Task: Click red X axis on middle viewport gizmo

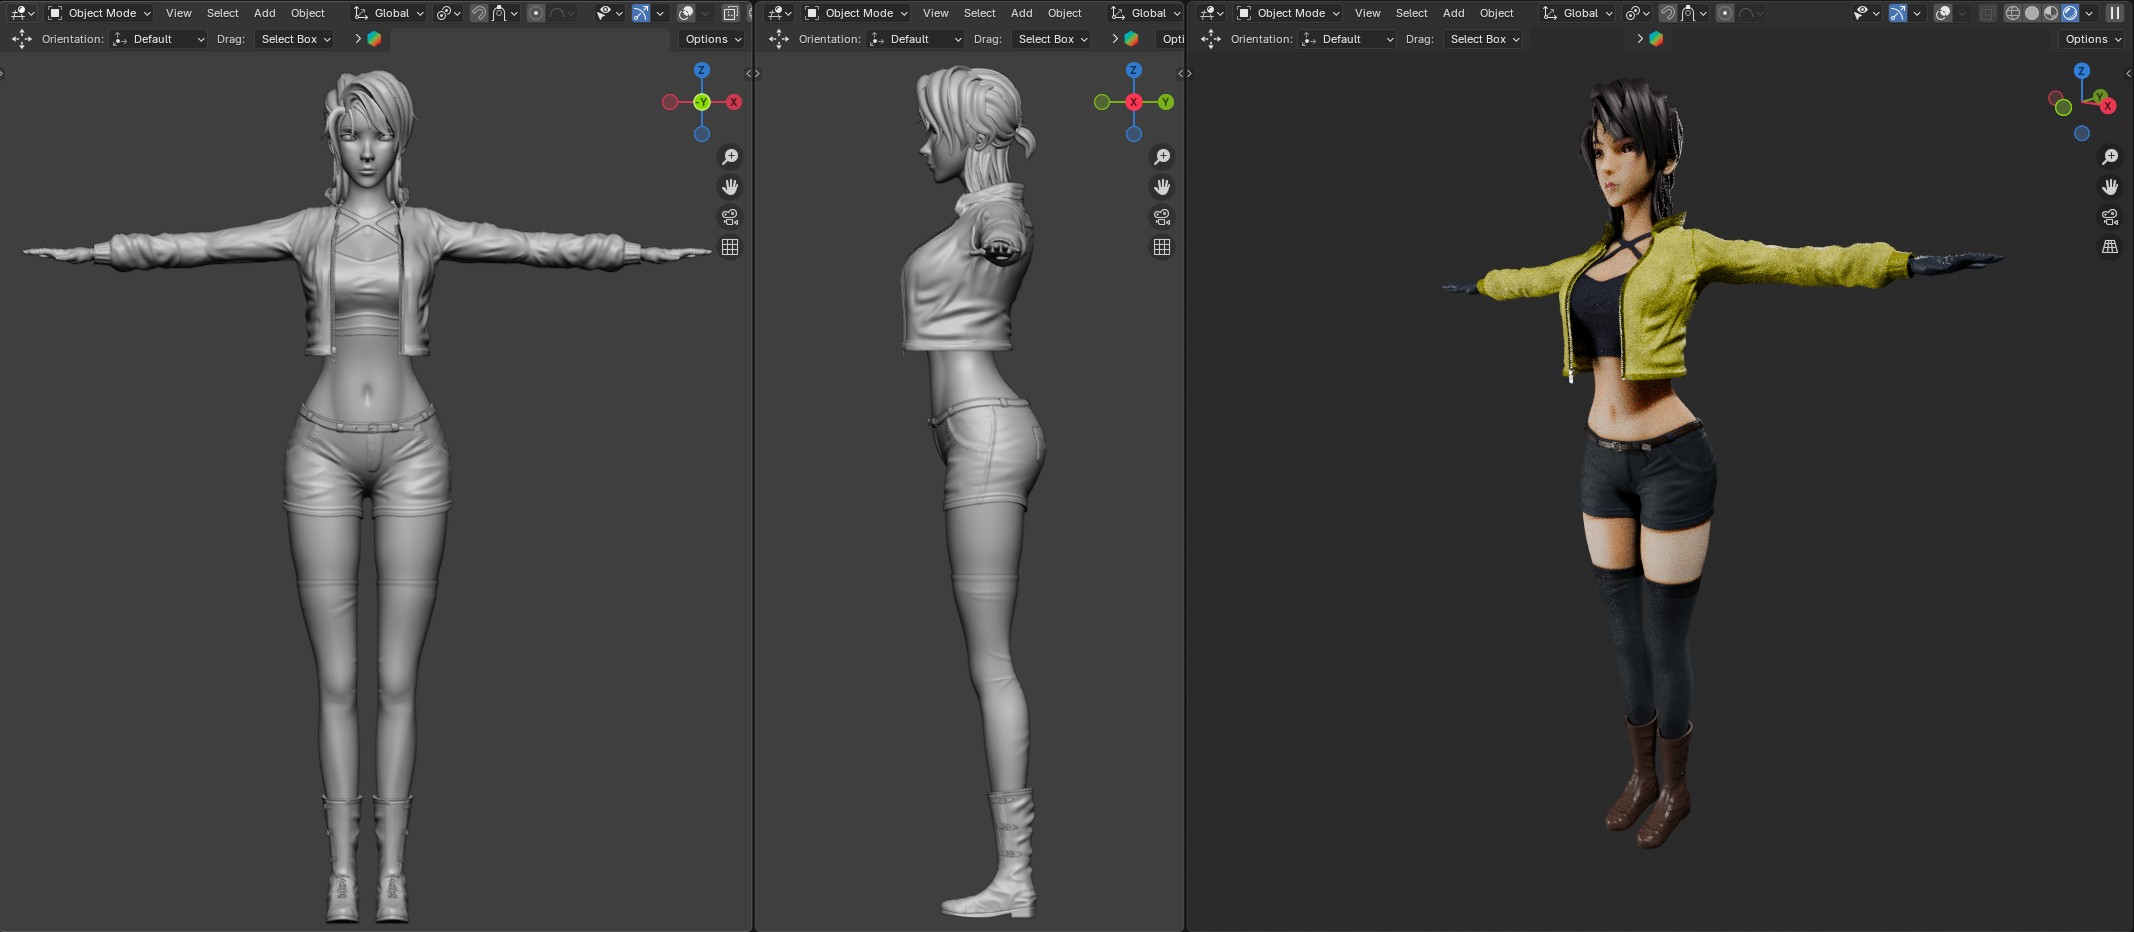Action: coord(1134,102)
